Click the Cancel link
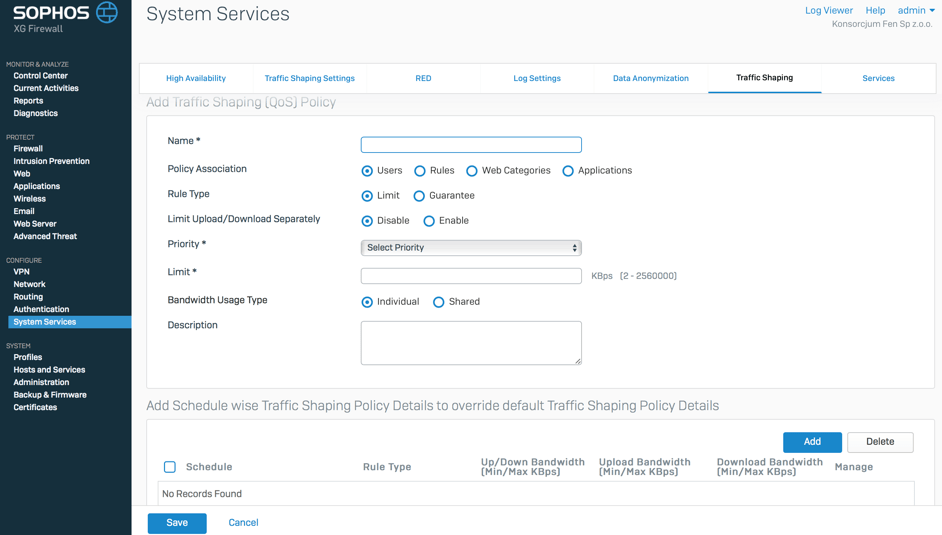Screen dimensions: 942x535 pyautogui.click(x=243, y=523)
